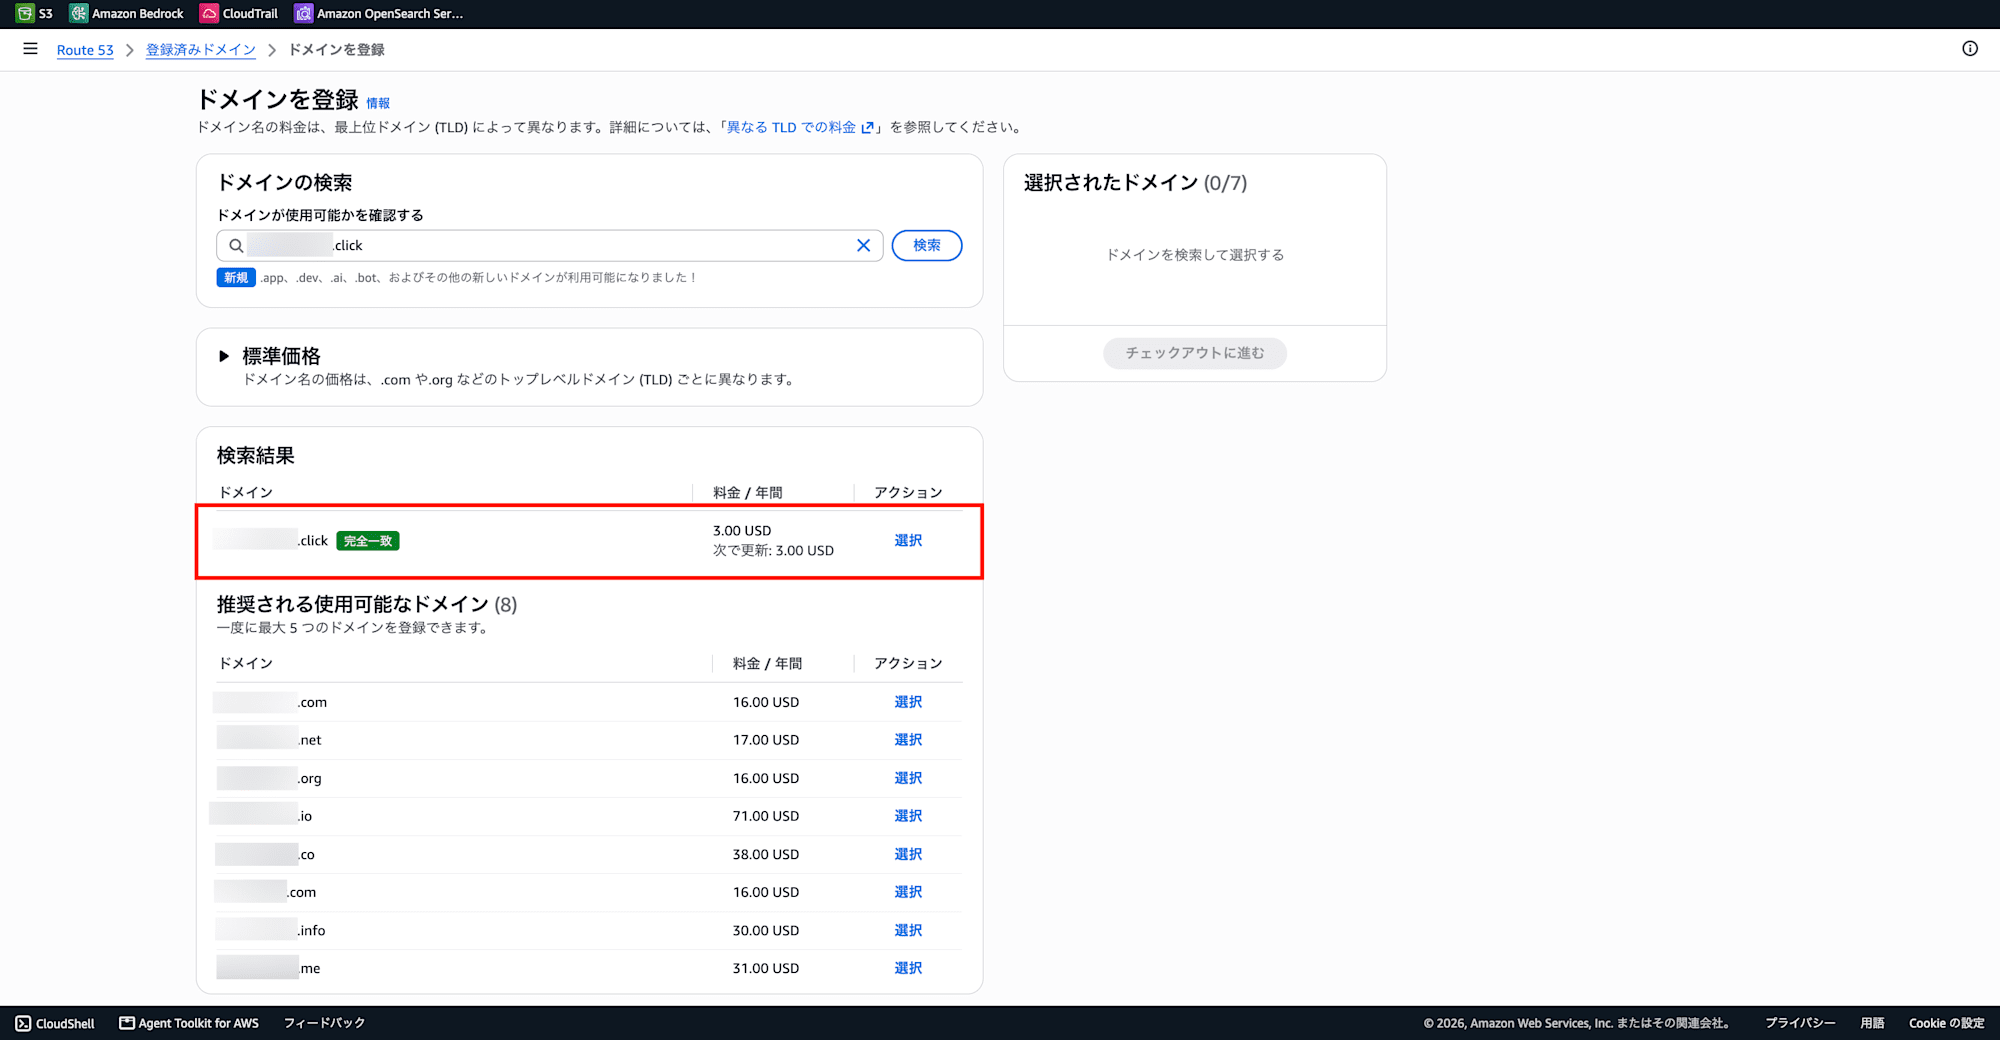Click the 30.00 USD price

(766, 930)
